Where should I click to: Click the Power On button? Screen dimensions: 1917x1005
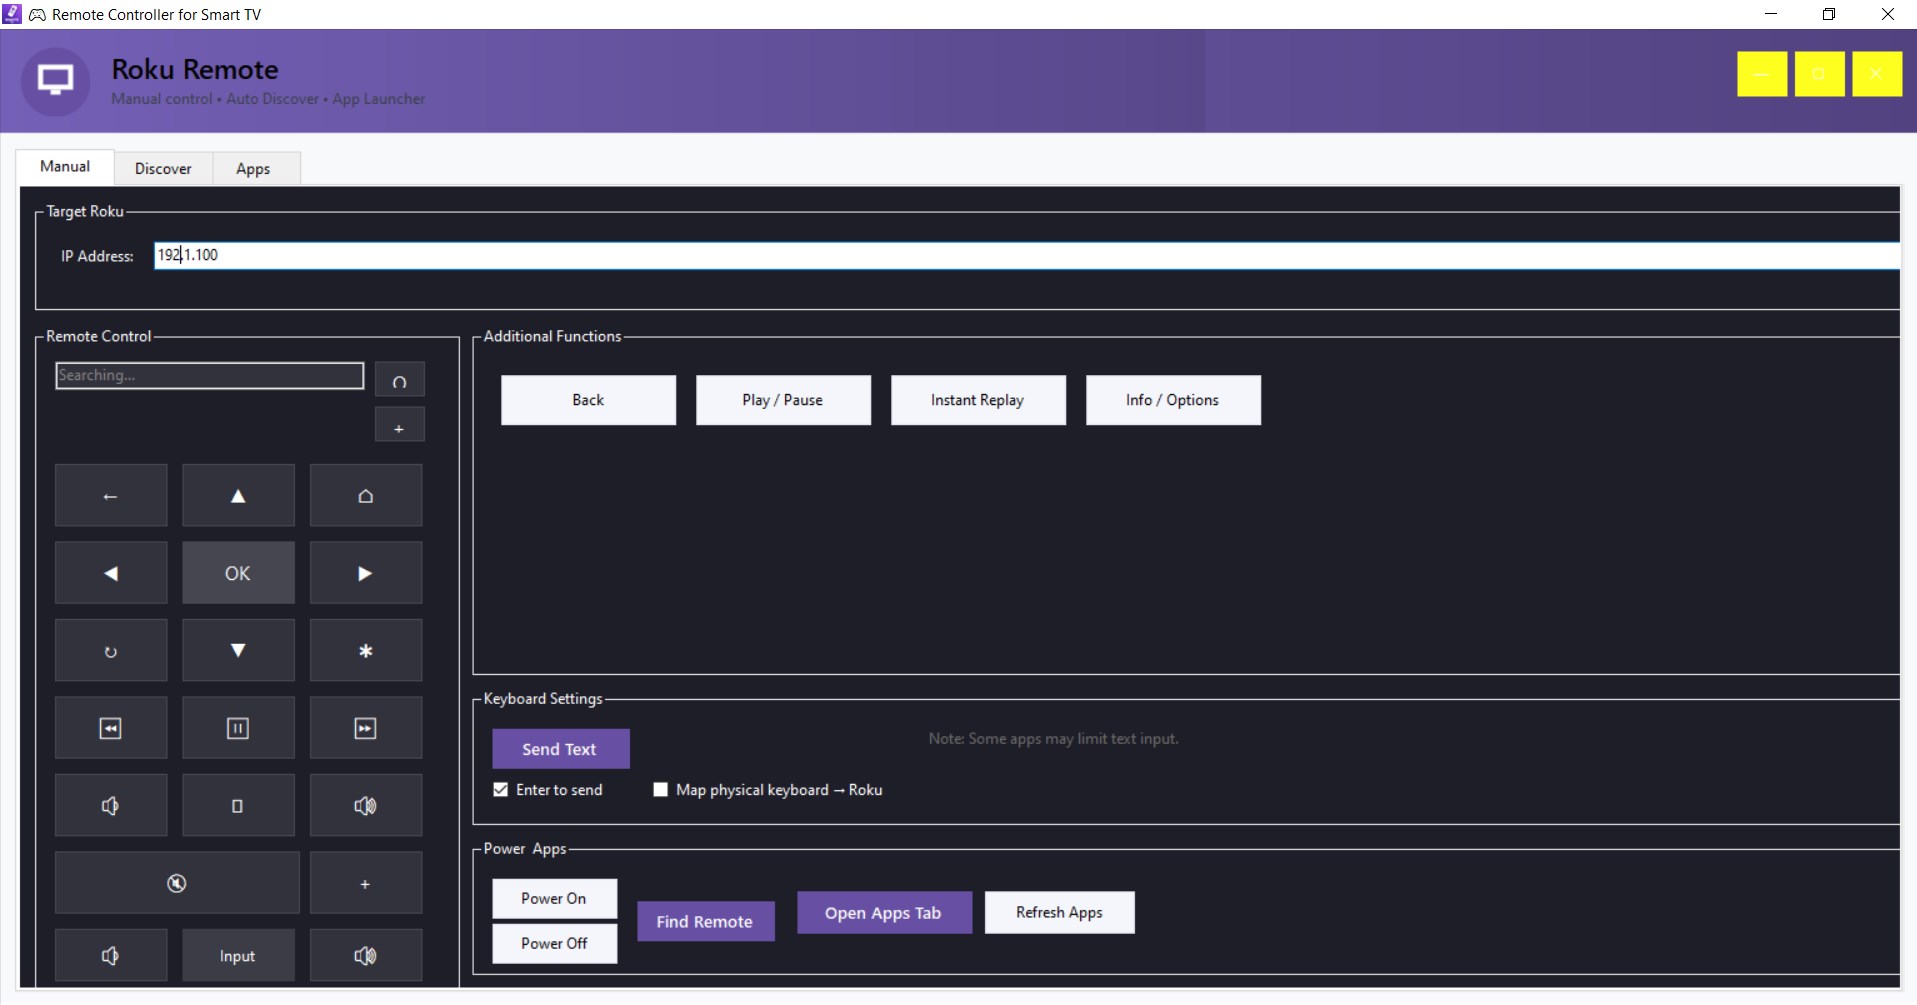click(x=554, y=898)
